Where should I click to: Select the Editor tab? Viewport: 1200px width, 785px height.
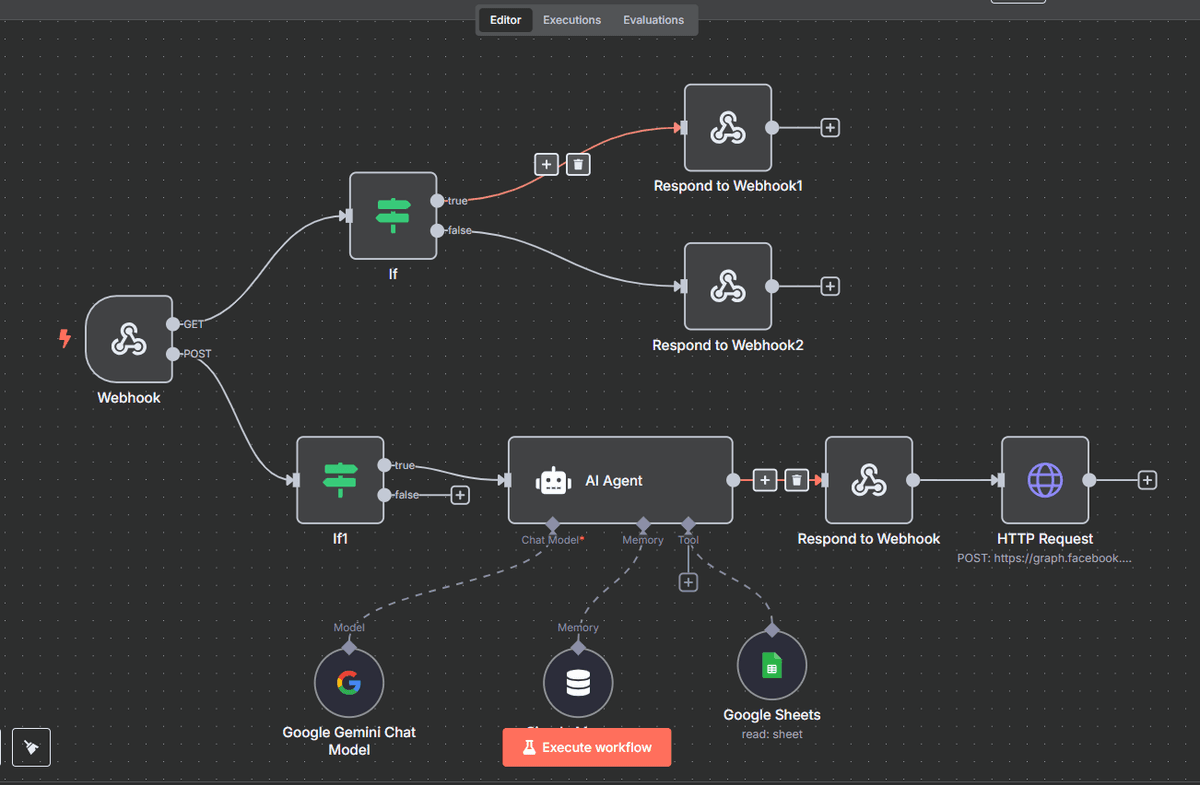coord(505,20)
